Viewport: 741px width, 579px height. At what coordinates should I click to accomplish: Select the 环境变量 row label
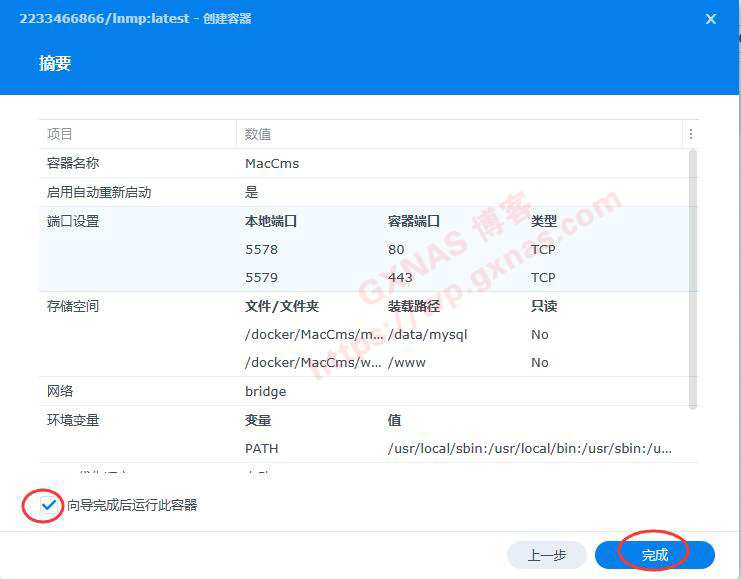tap(73, 420)
